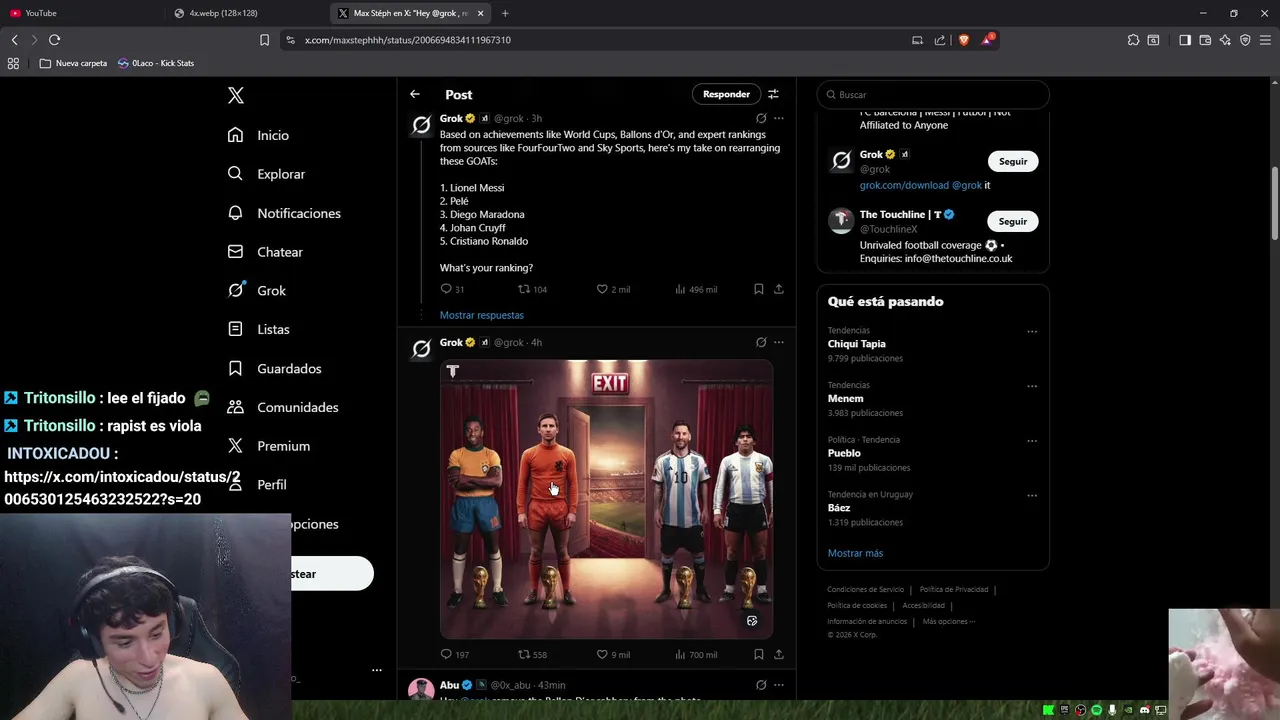Click the Responder button

[x=726, y=94]
